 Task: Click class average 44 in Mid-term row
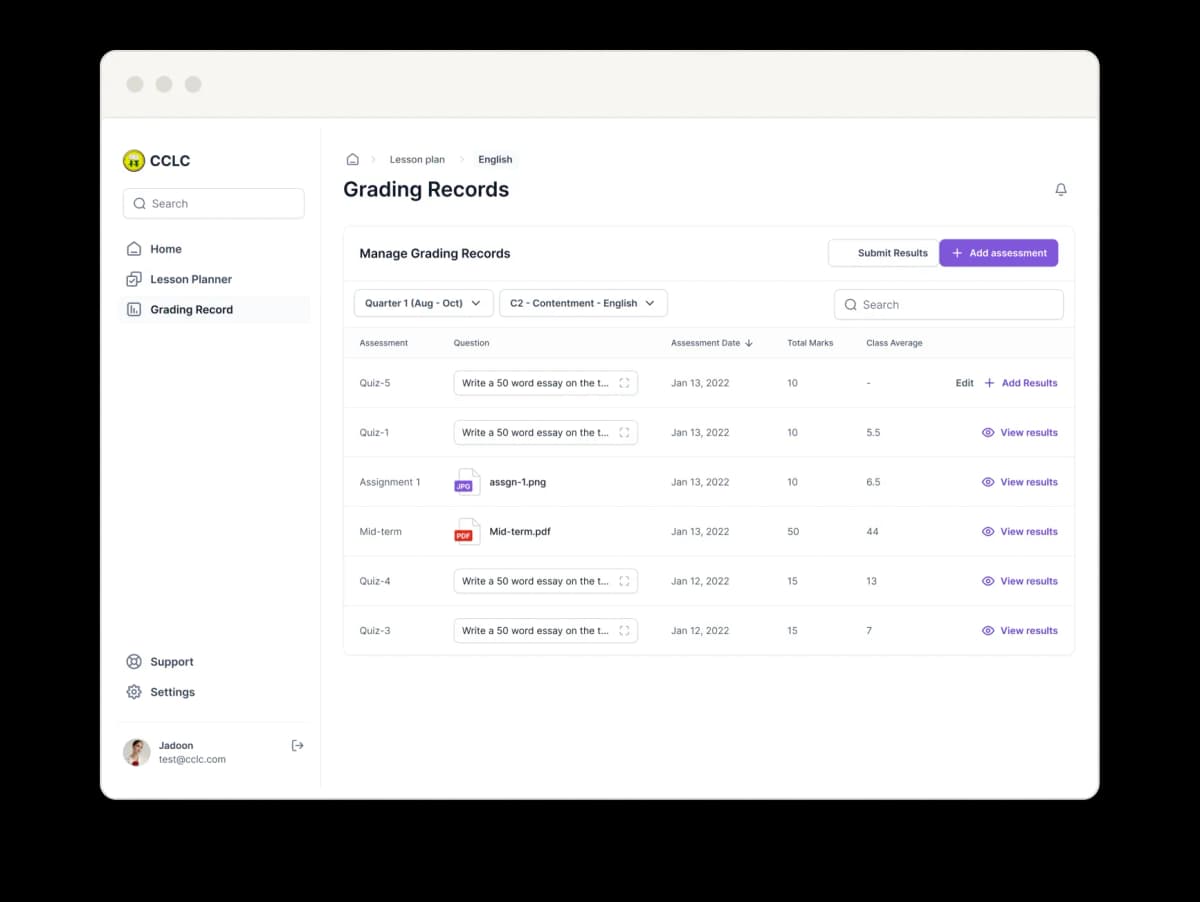872,532
